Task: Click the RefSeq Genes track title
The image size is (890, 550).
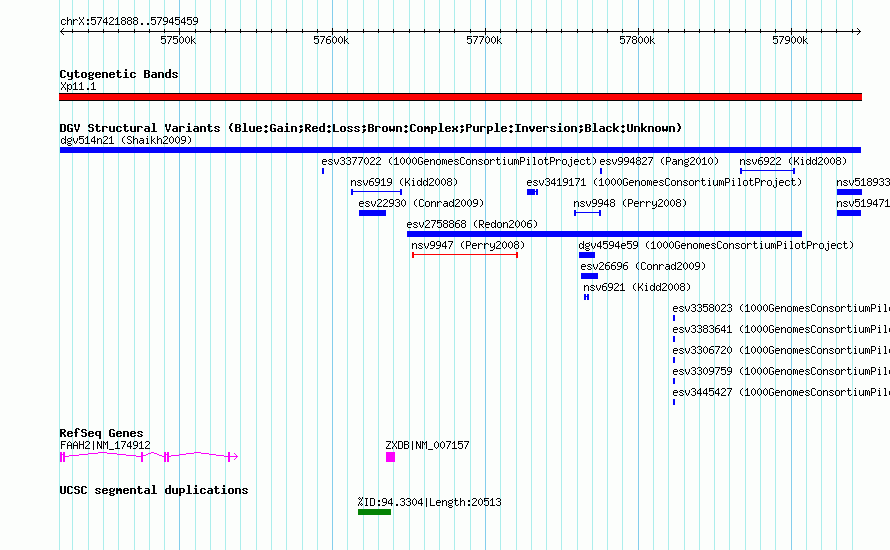Action: [102, 433]
